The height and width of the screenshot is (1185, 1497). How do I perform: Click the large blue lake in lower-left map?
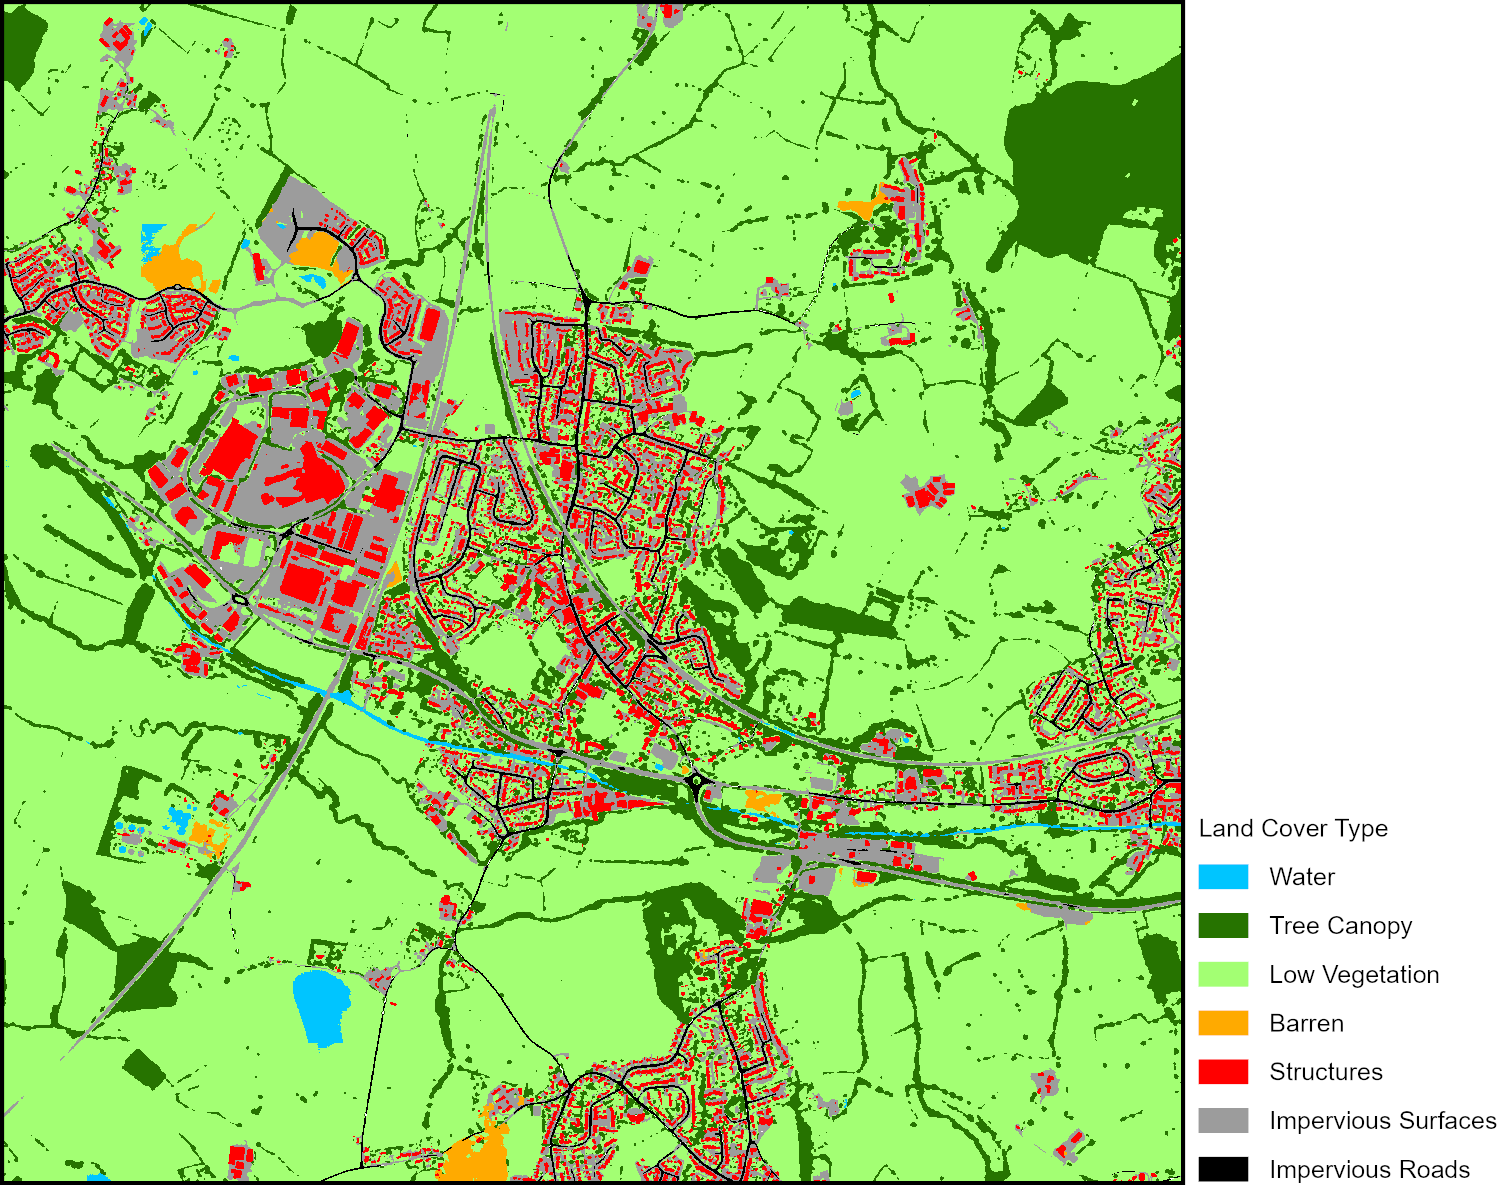[321, 1006]
